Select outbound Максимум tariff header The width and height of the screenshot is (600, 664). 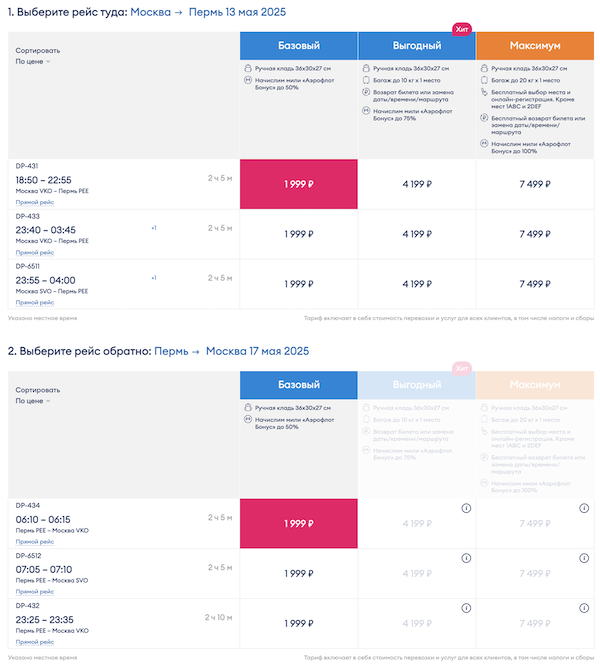(534, 46)
